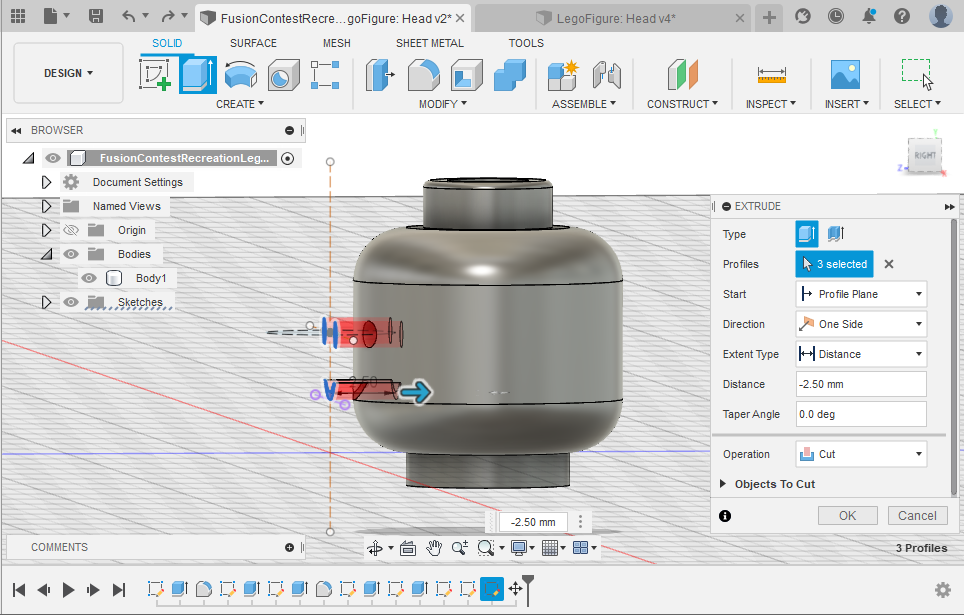Choose standard Extrude type
This screenshot has height=615, width=964.
click(x=807, y=234)
